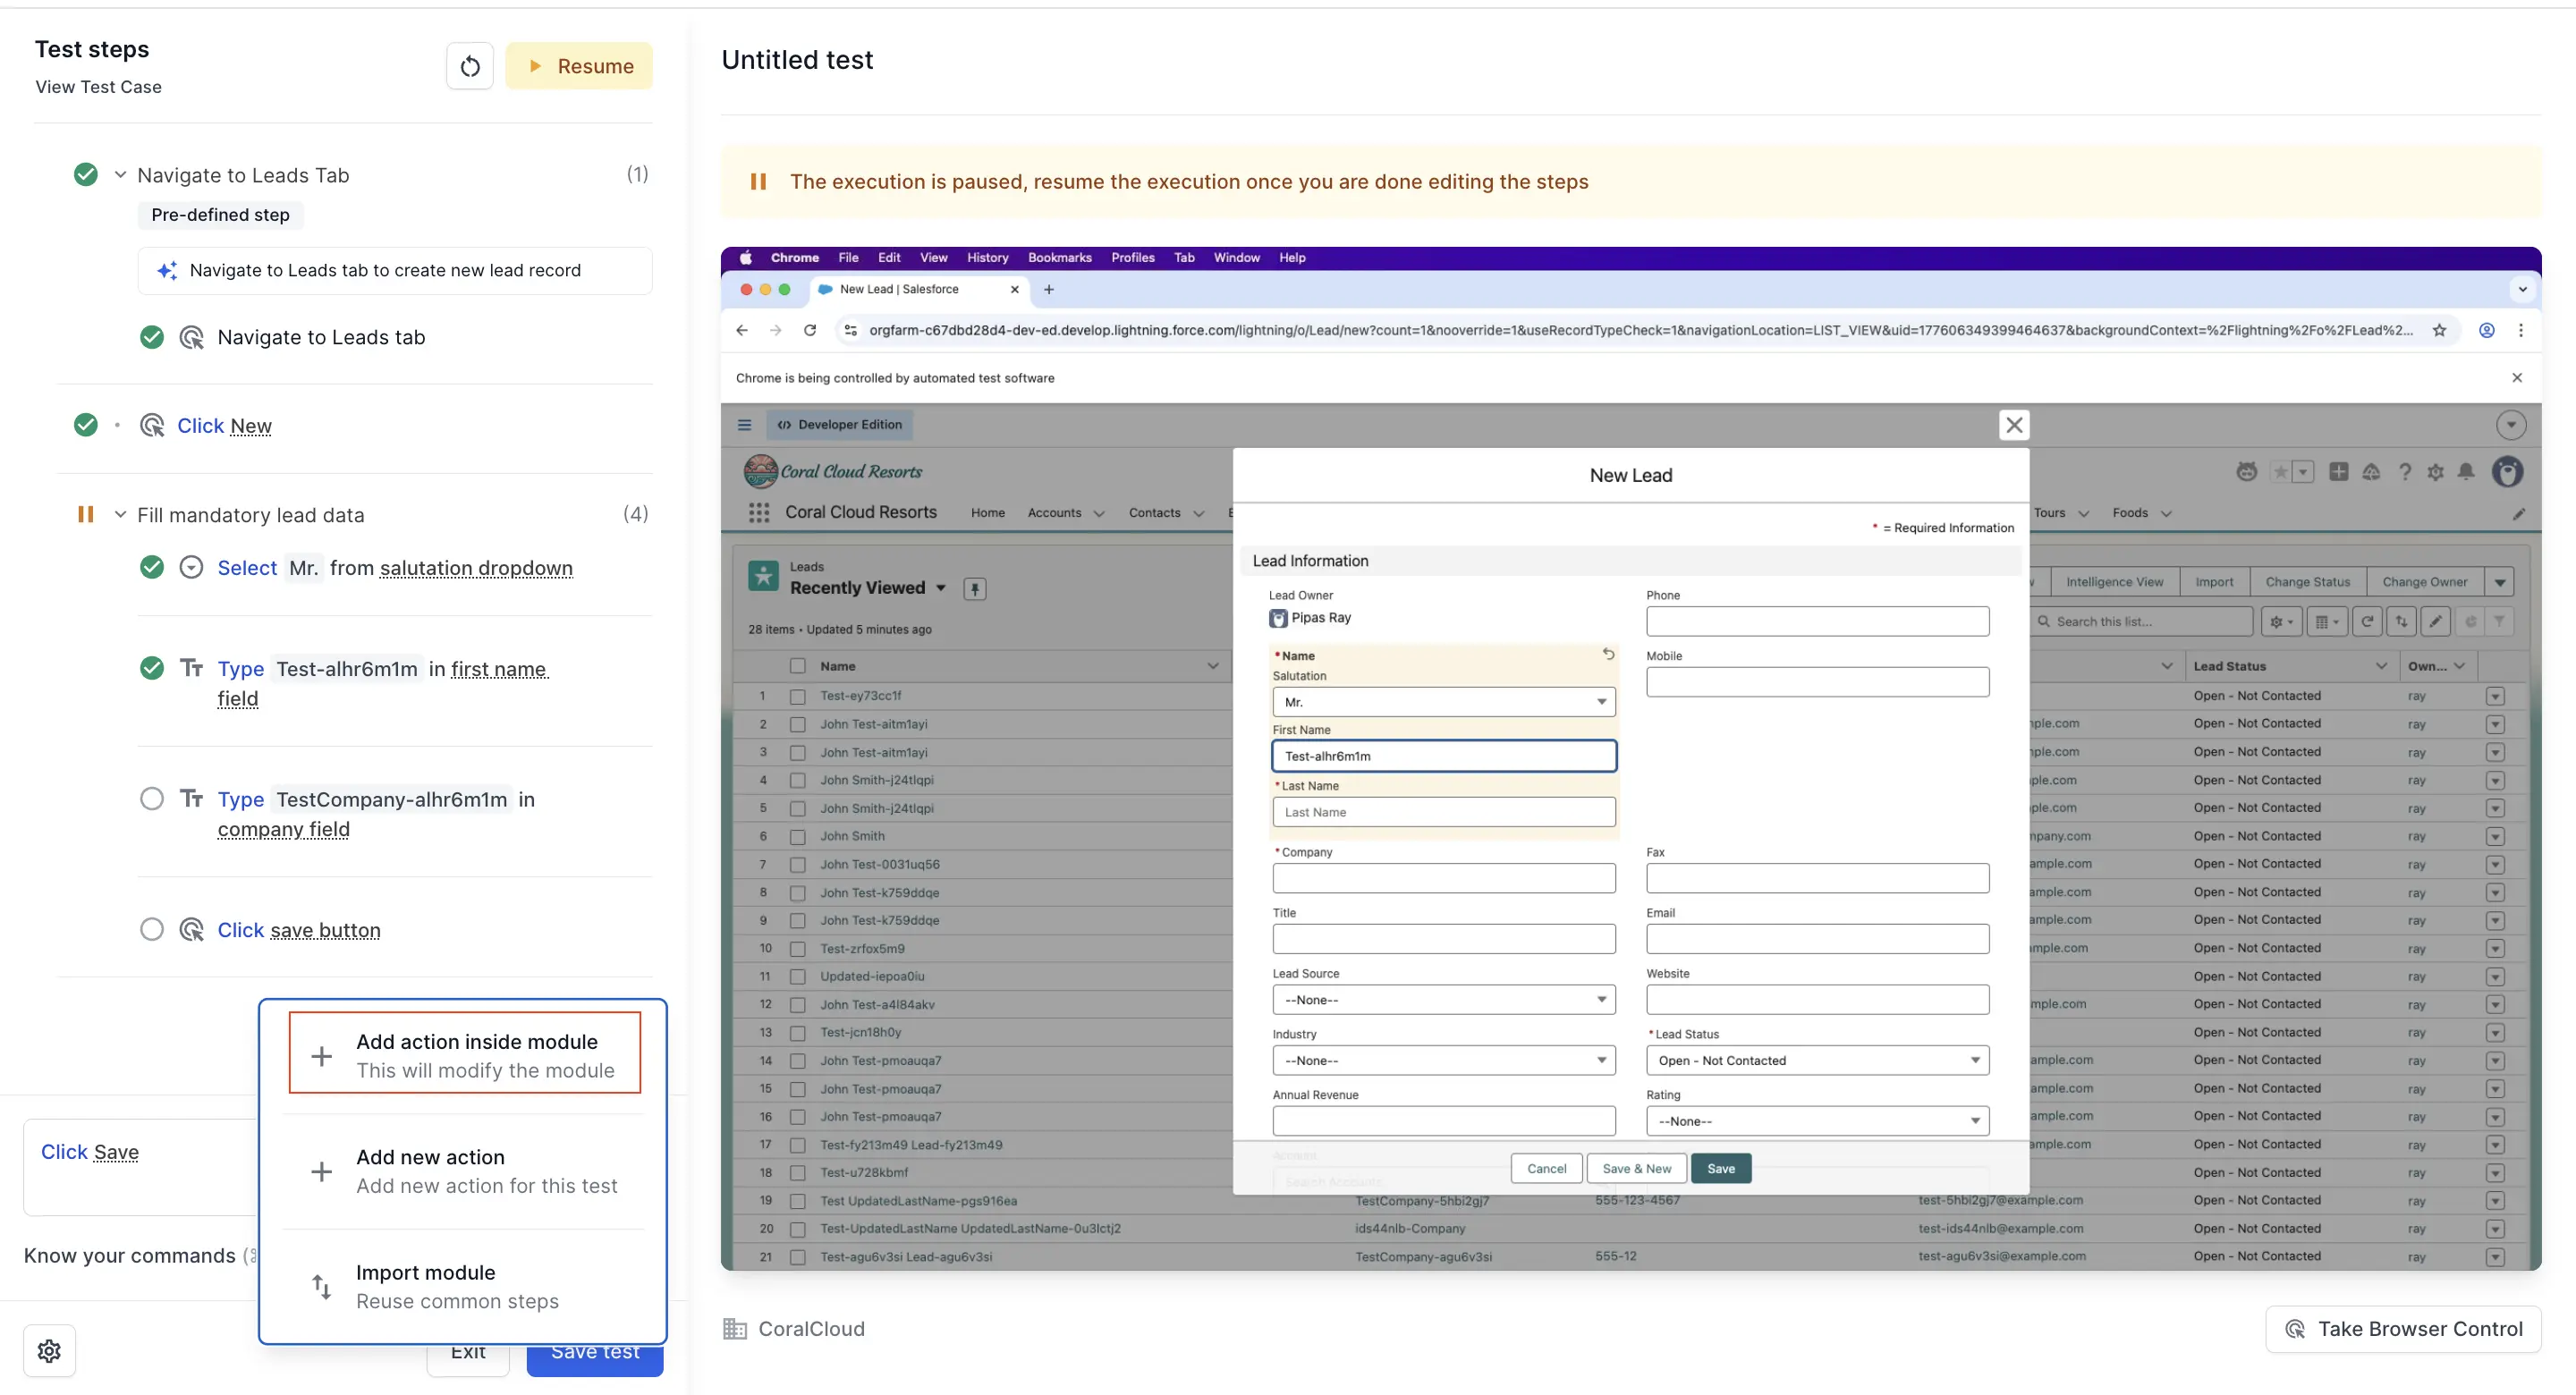Open the Salesforce Help question mark icon
This screenshot has width=2576, height=1395.
click(x=2404, y=472)
